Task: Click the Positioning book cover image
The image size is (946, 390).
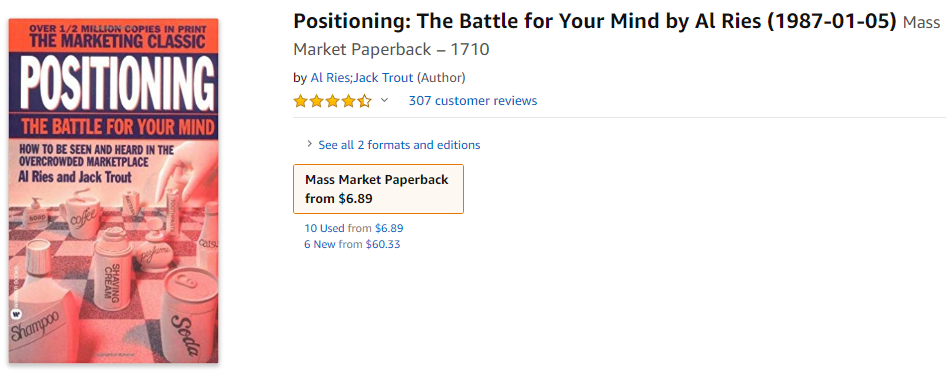Action: pos(113,191)
